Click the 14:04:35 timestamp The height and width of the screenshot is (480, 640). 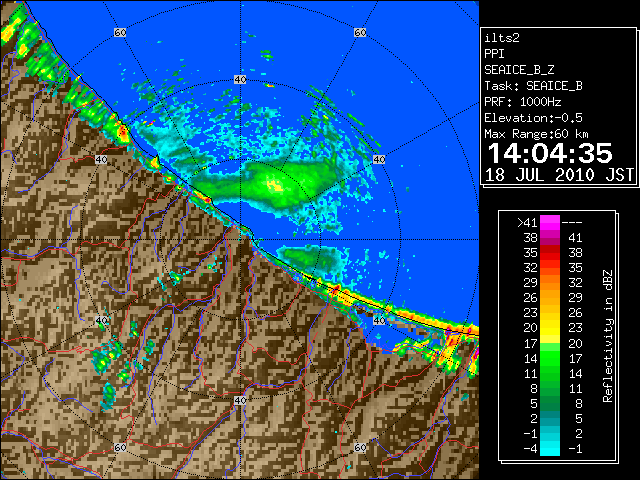point(550,153)
